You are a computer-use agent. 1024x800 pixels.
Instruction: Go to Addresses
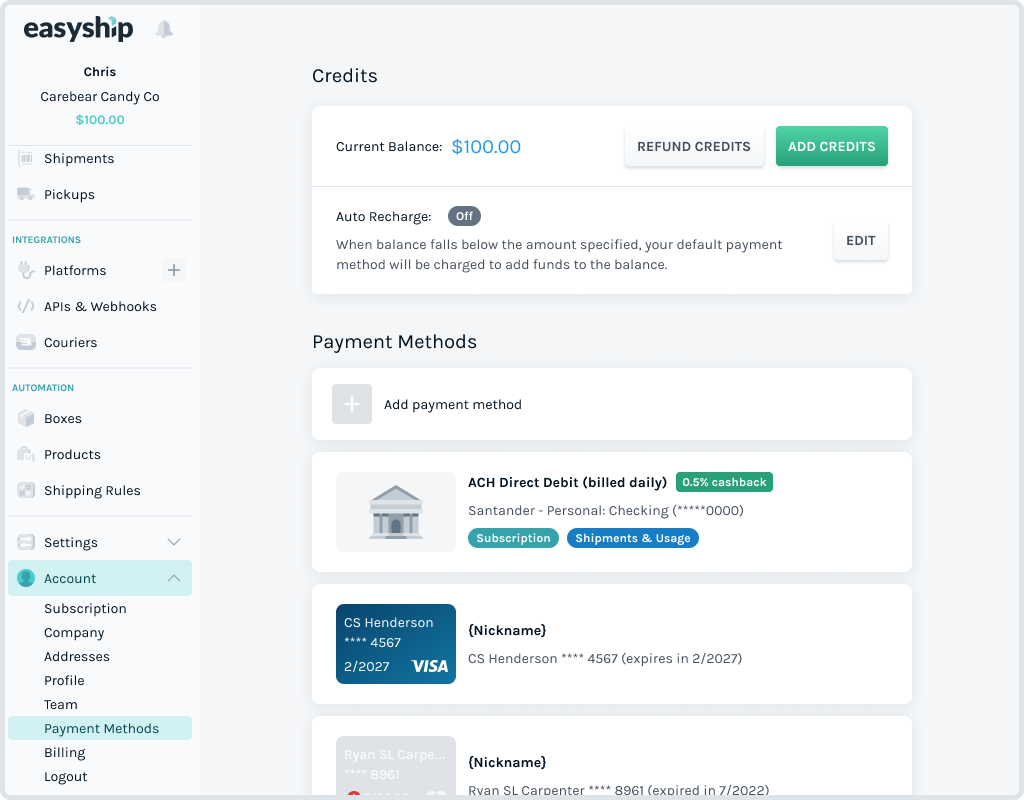click(77, 656)
